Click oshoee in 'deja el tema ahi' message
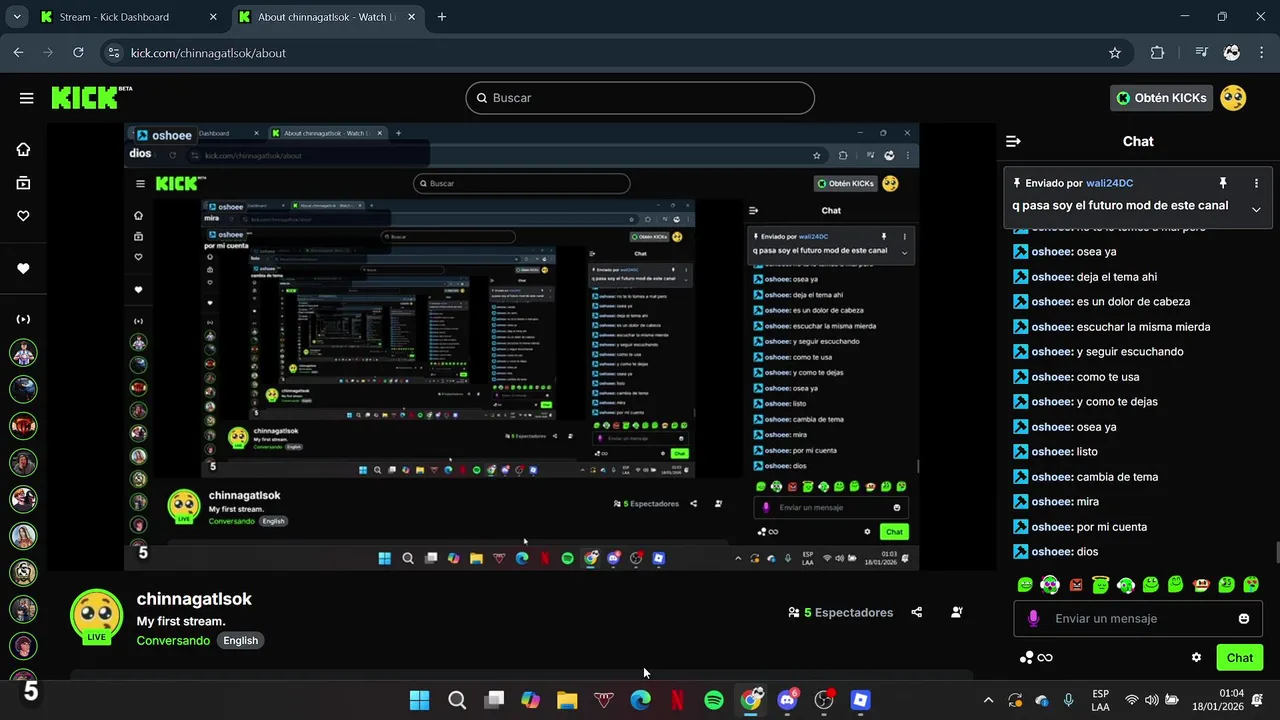 coord(1052,277)
